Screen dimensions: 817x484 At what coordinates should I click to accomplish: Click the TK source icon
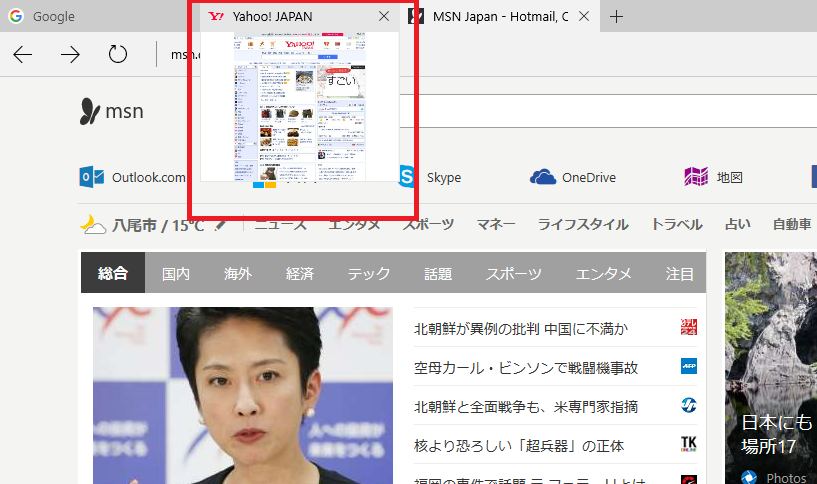coord(689,444)
